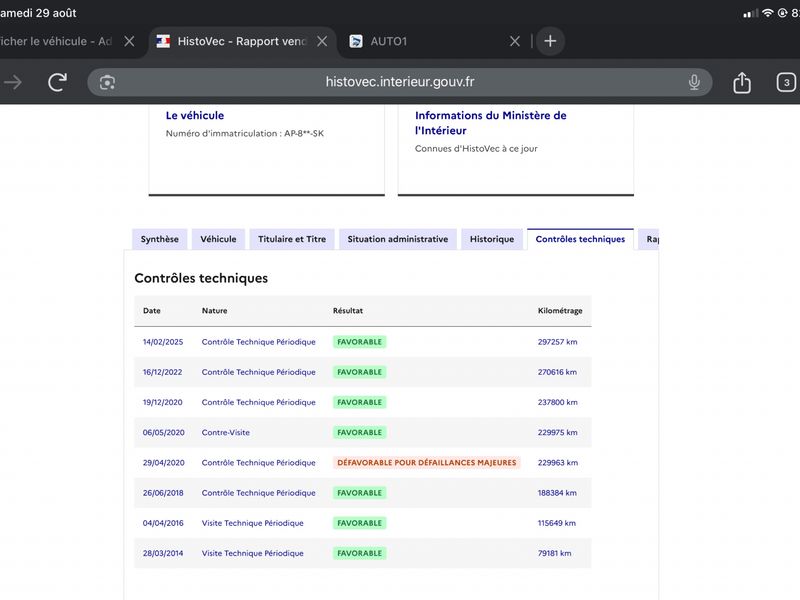
Task: Close the AUTO1 browser tab
Action: [515, 41]
